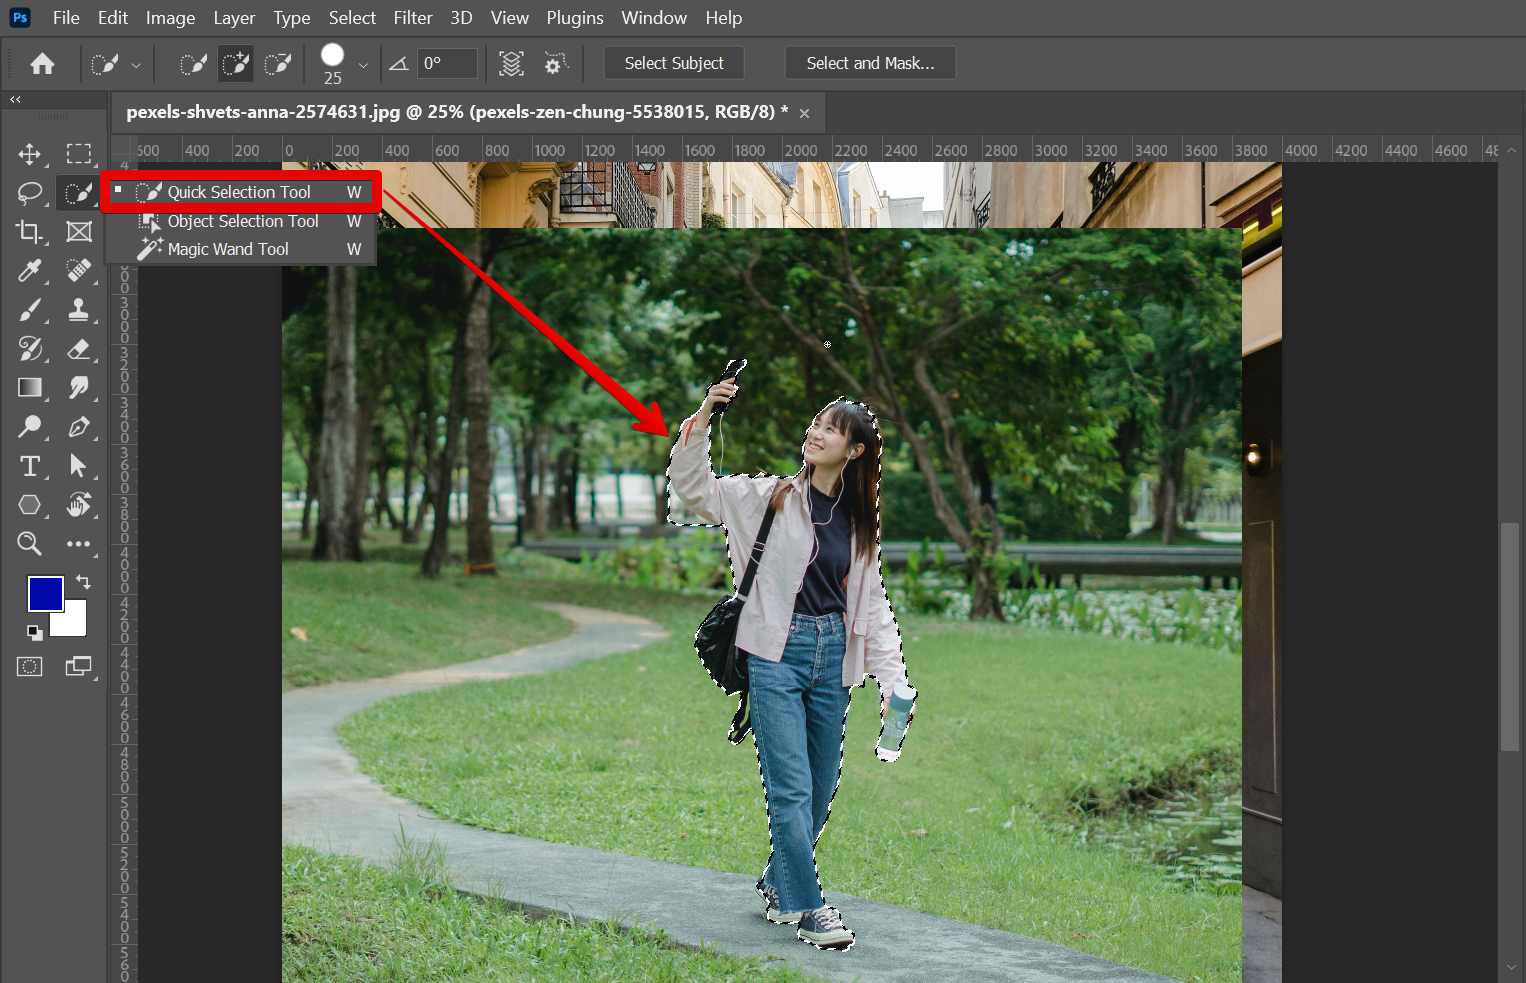Select the Crop tool
Viewport: 1526px width, 983px height.
(29, 232)
